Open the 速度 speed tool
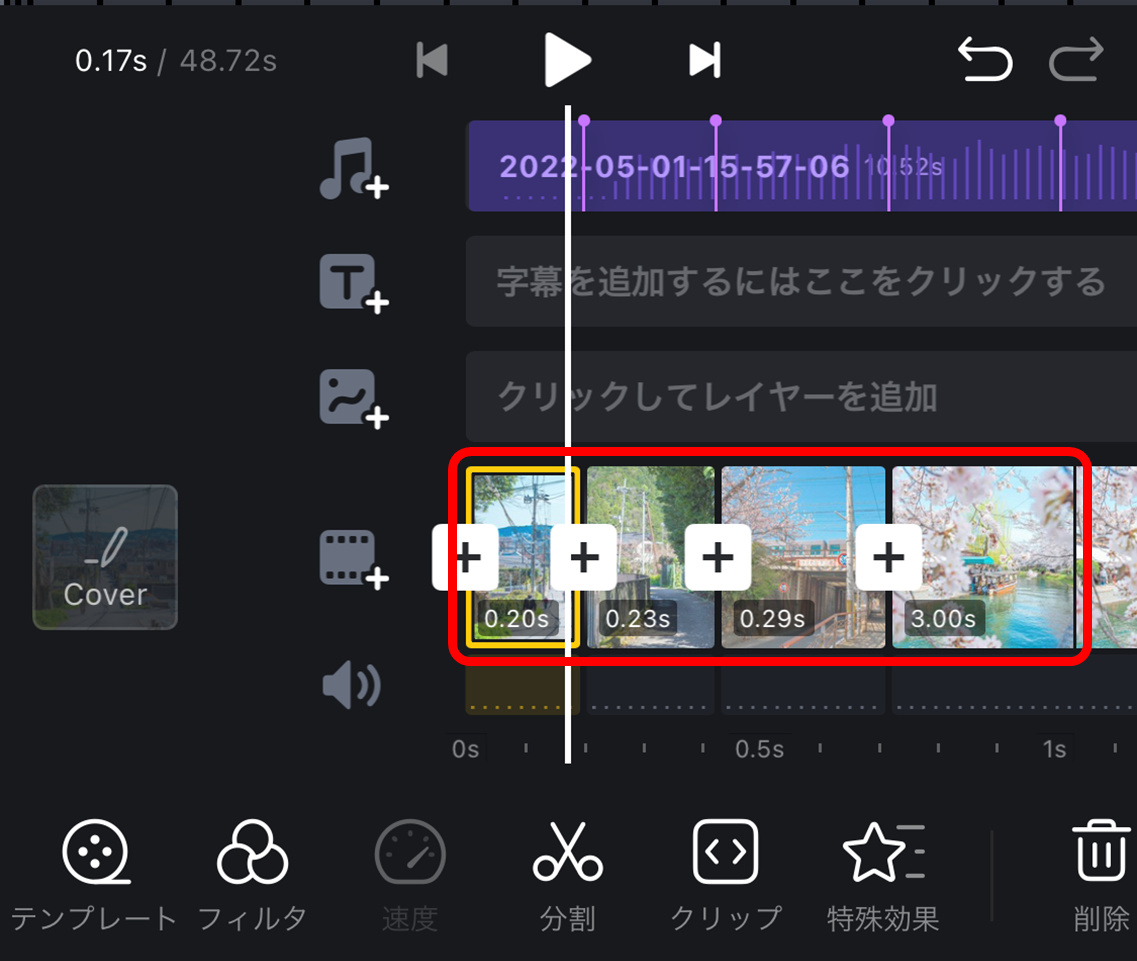This screenshot has height=961, width=1137. coord(410,876)
